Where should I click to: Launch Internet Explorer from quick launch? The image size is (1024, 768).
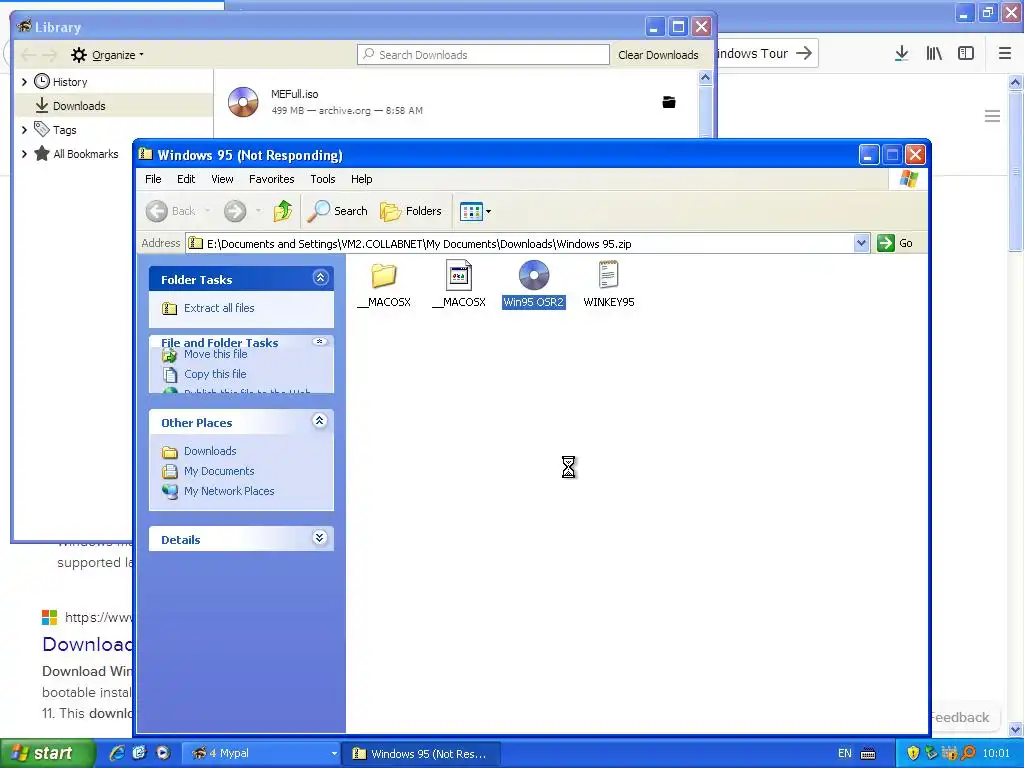click(117, 753)
